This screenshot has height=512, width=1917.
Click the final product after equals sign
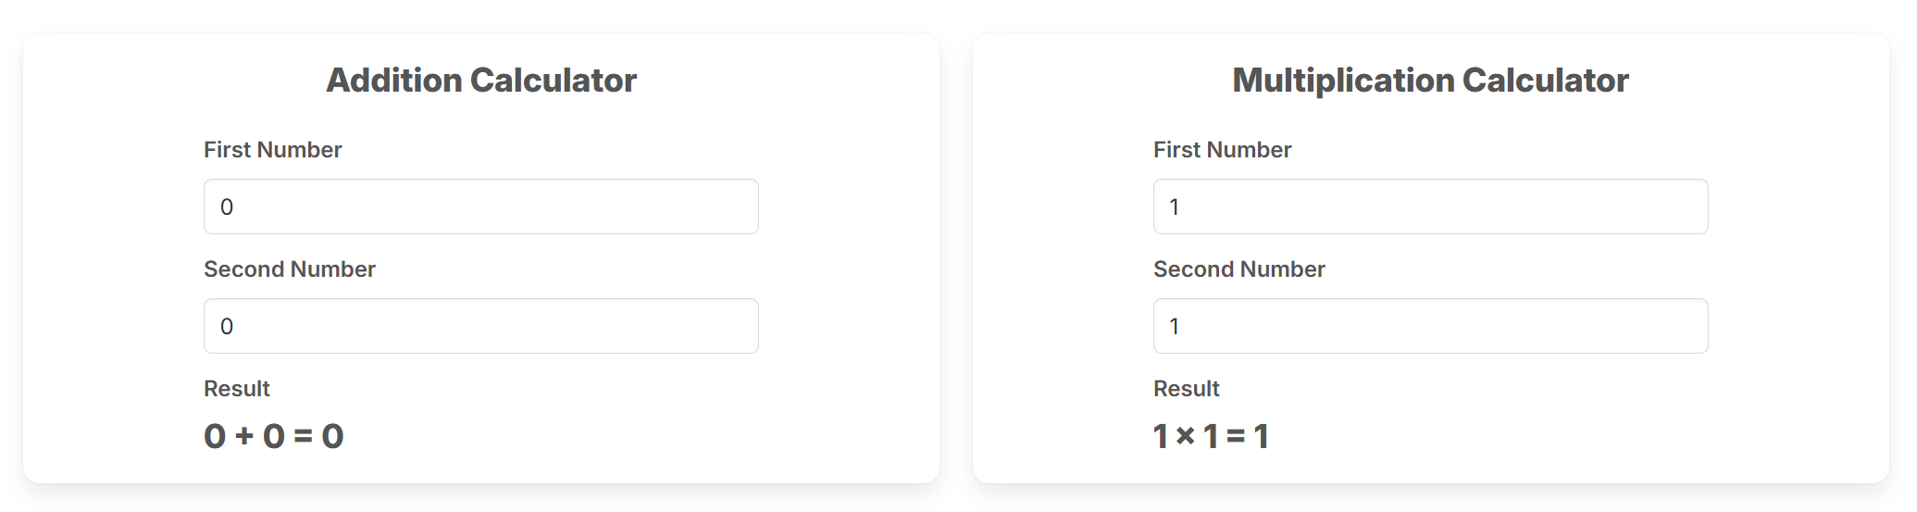coord(1262,437)
